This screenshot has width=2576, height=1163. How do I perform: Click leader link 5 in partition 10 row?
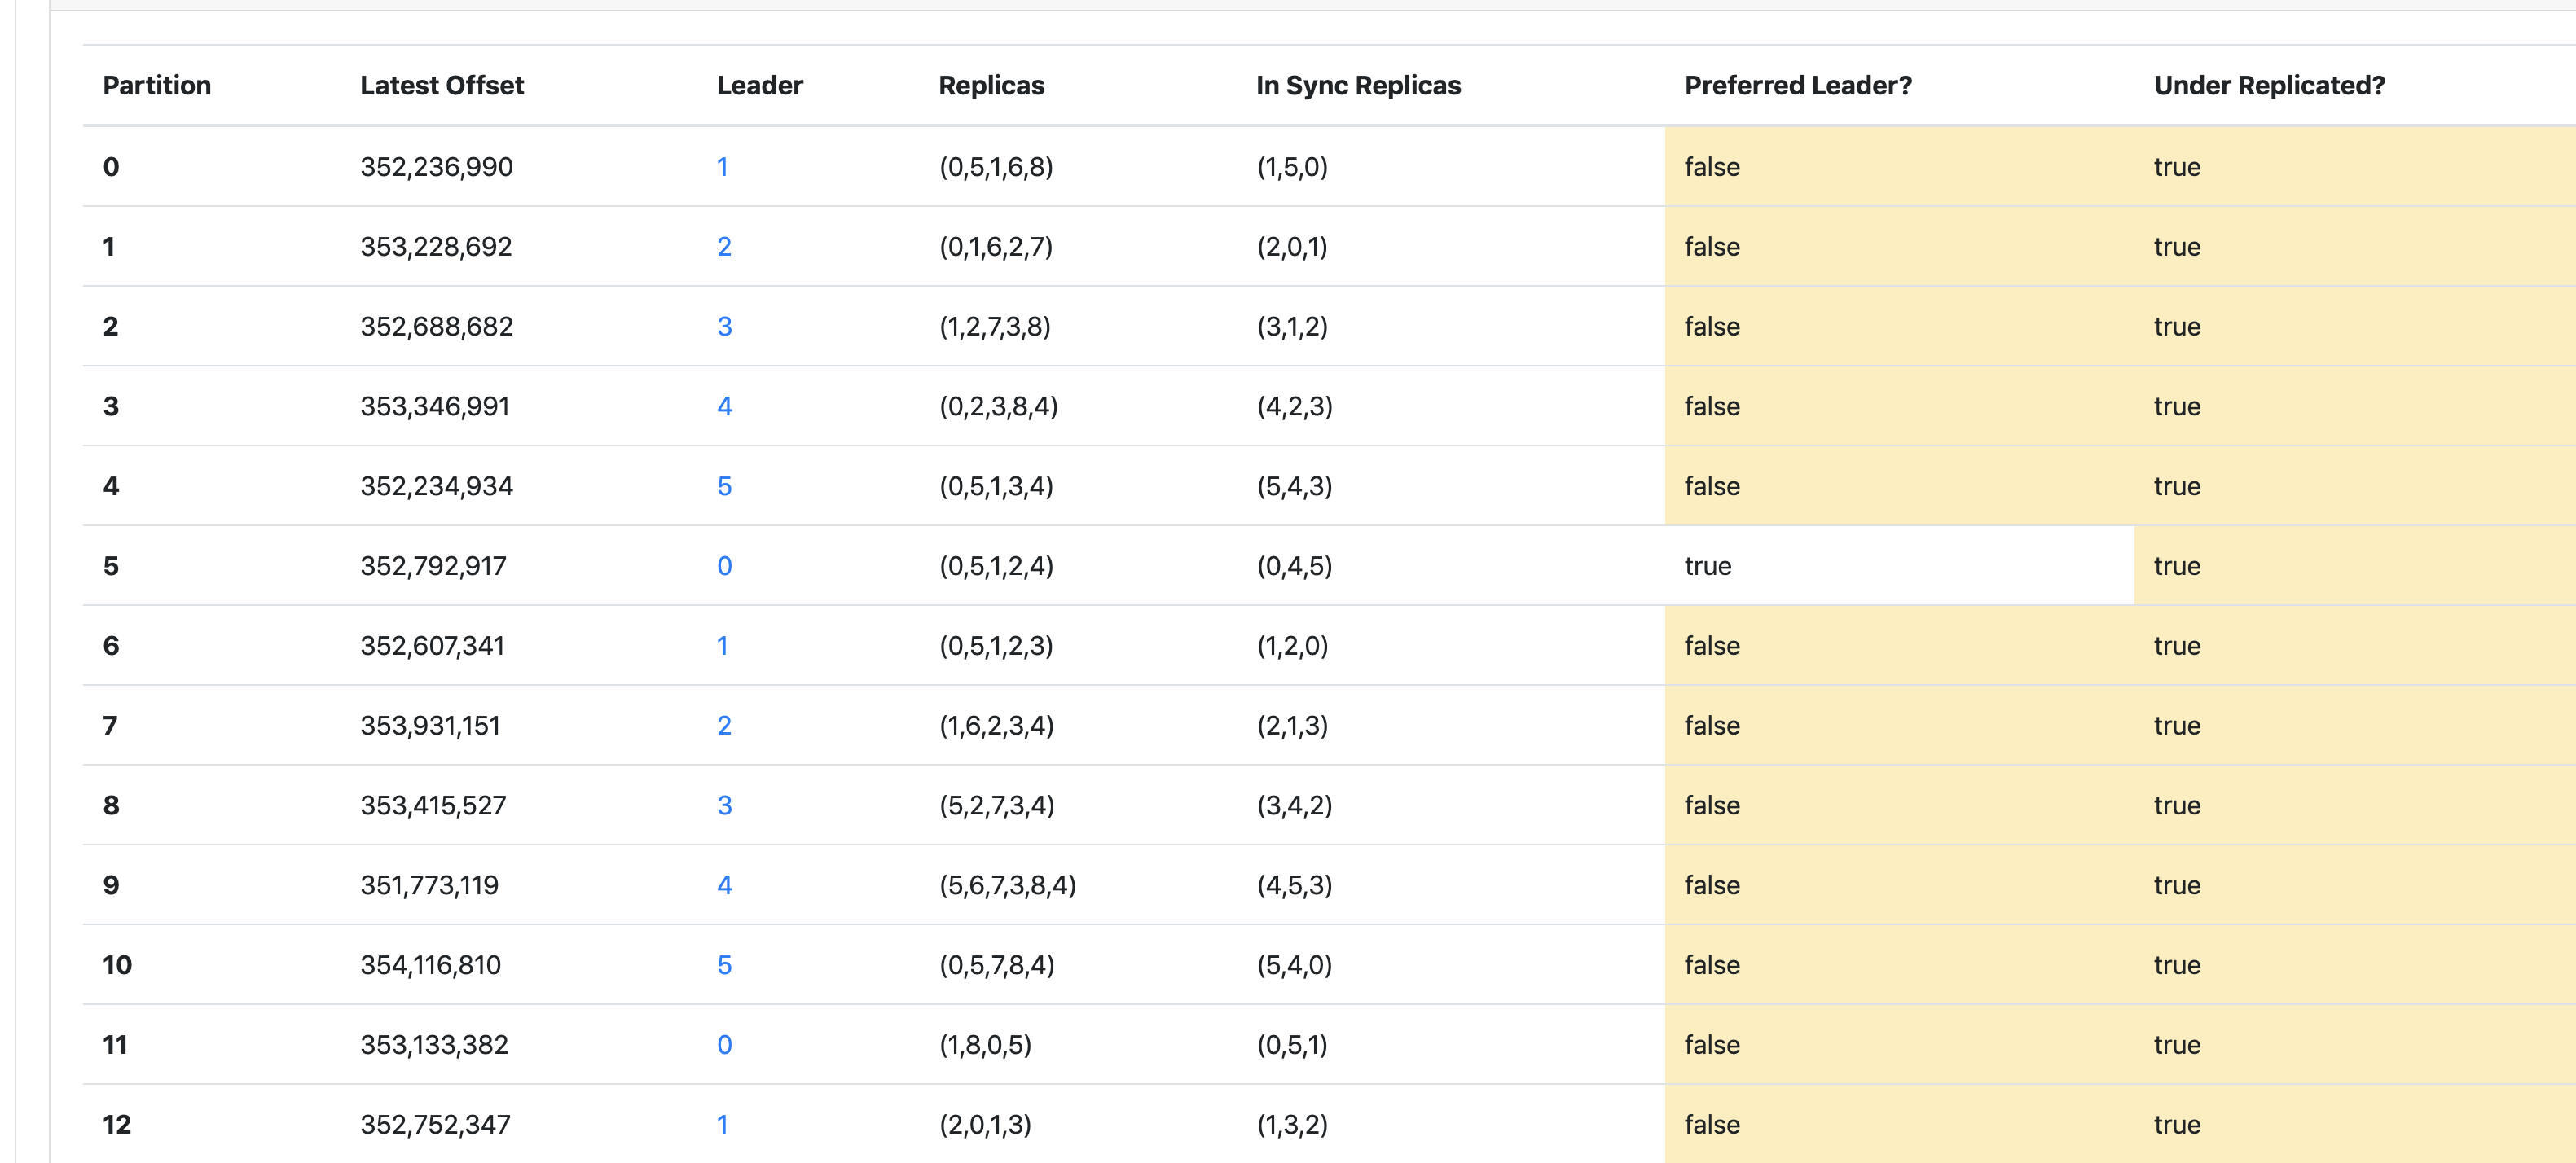click(724, 966)
